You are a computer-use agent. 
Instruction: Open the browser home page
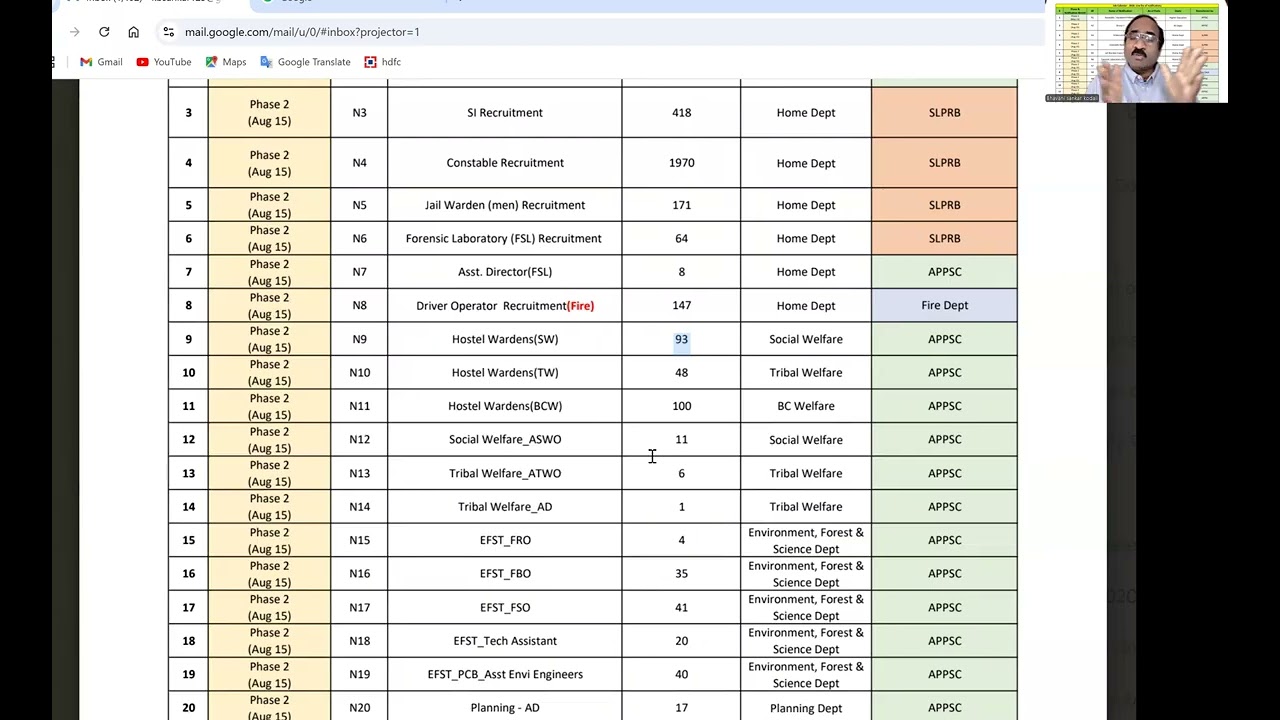pos(133,32)
